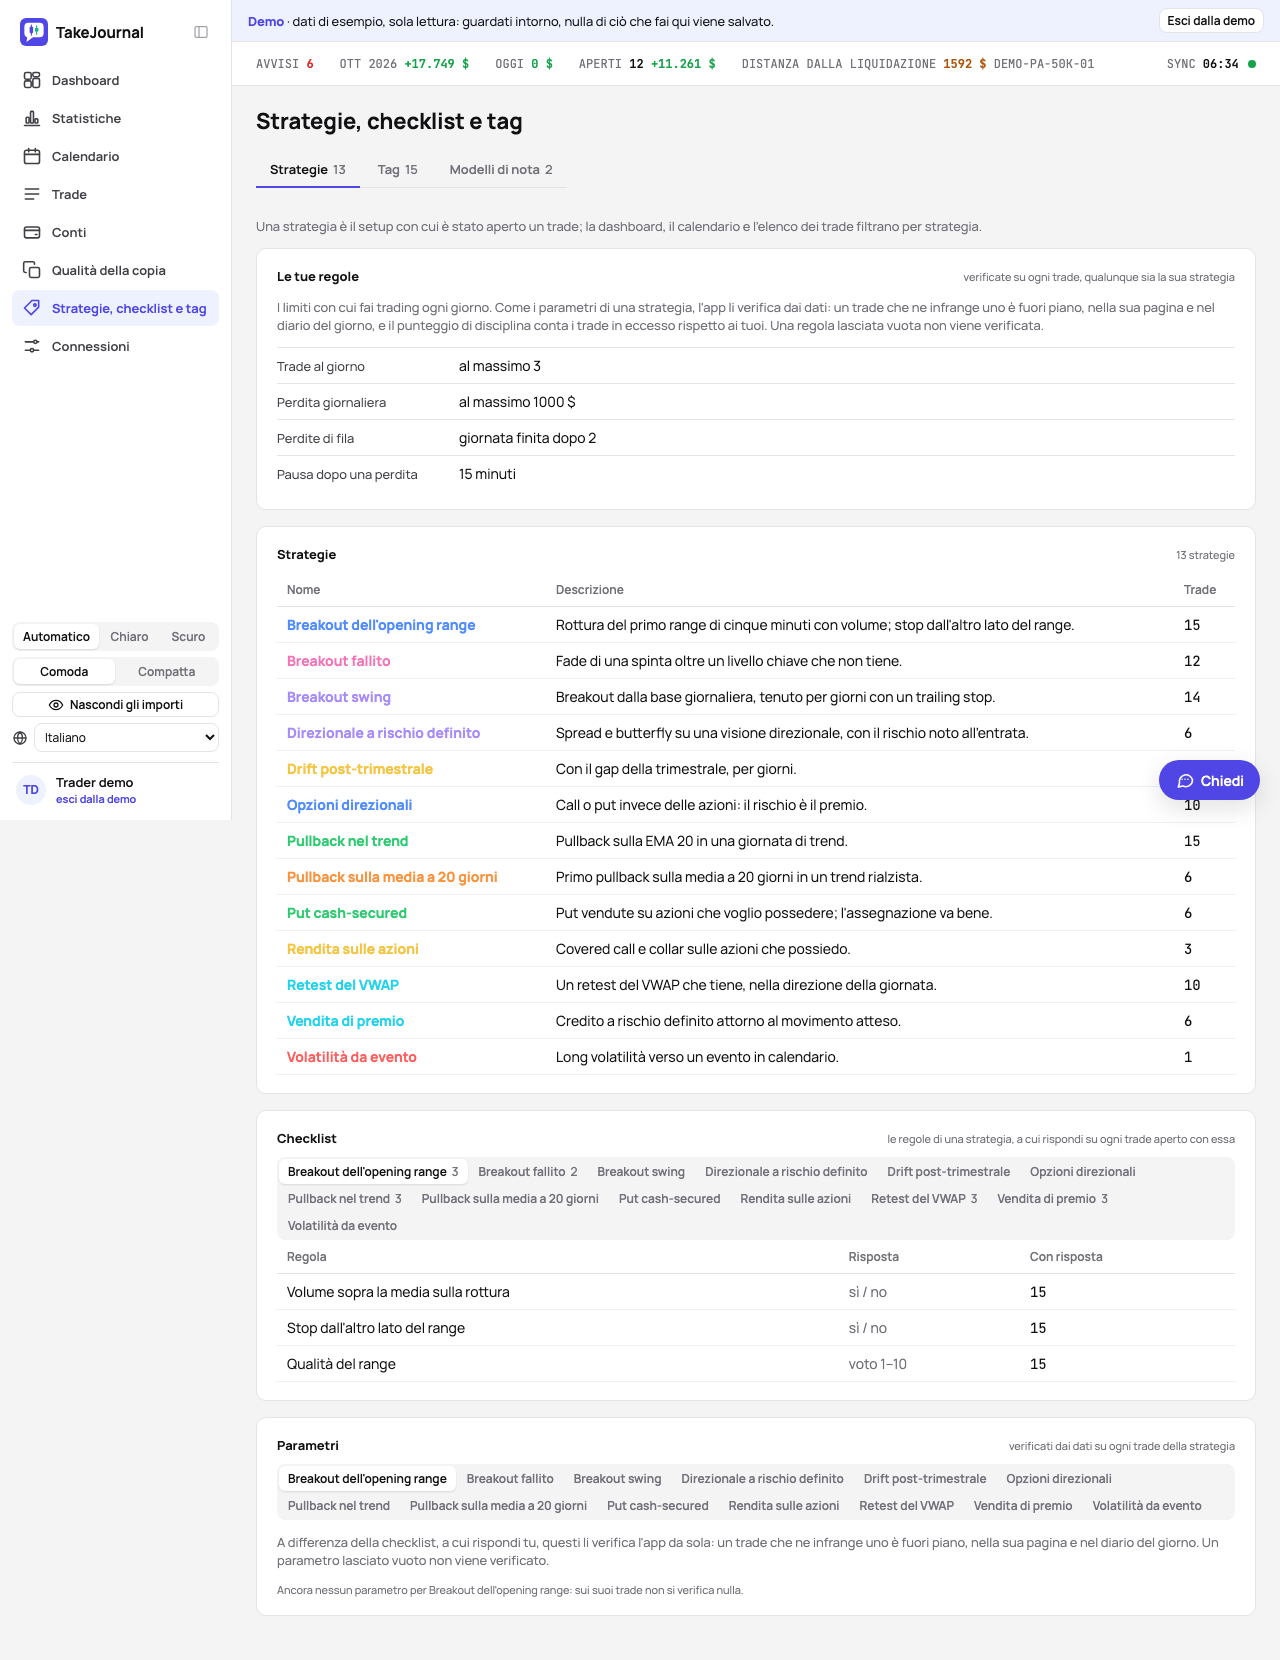1280x1660 pixels.
Task: Click the Perdita giornaliera rule value
Action: 517,402
